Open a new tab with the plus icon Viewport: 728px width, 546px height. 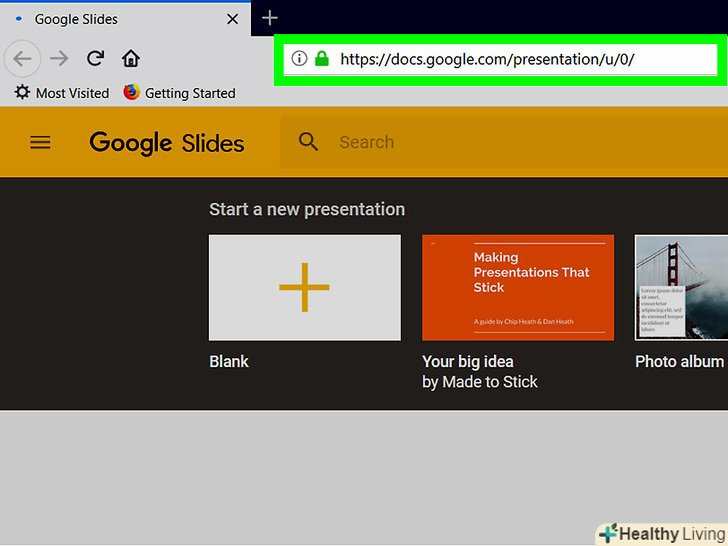[269, 19]
